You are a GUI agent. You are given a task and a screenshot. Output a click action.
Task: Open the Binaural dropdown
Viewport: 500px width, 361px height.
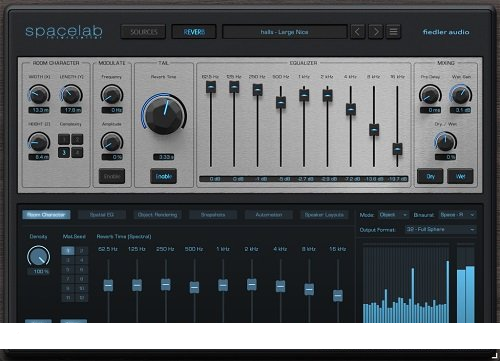pos(457,215)
